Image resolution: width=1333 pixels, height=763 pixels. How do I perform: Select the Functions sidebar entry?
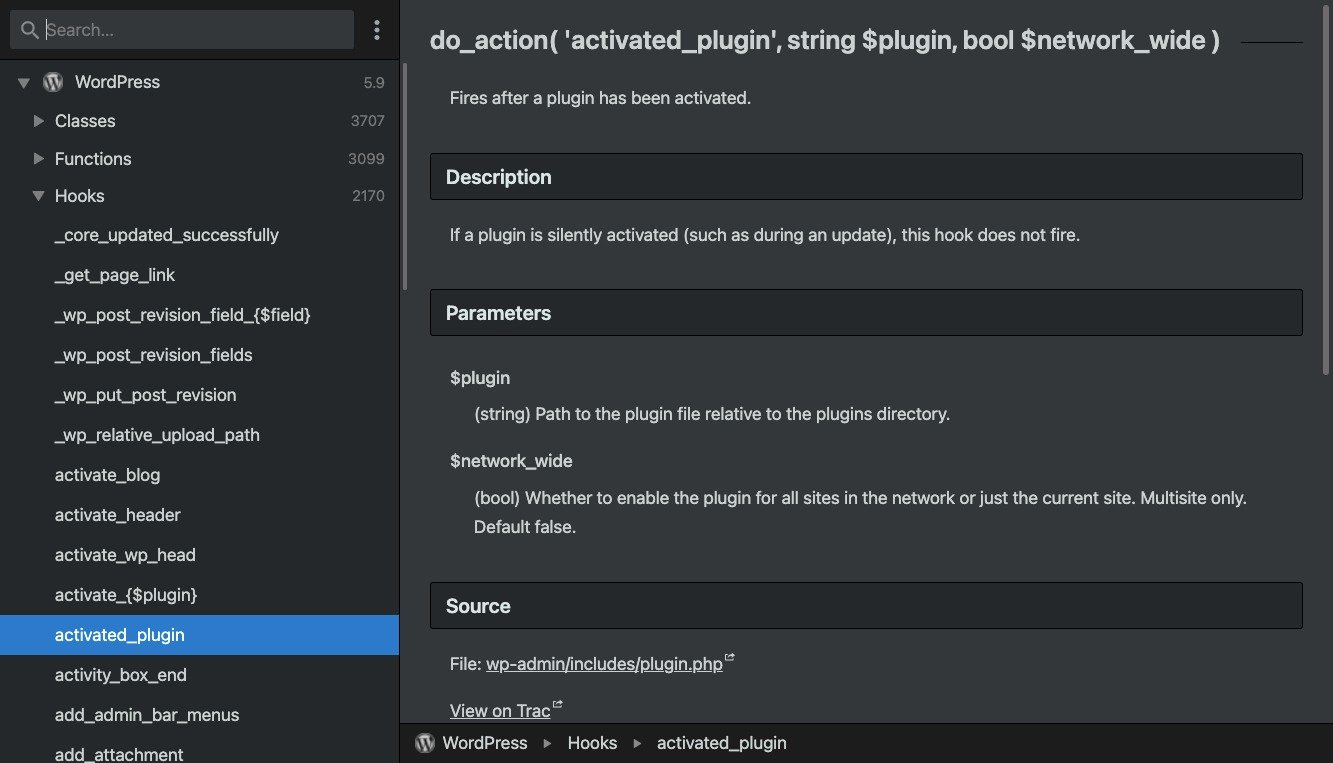tap(93, 159)
